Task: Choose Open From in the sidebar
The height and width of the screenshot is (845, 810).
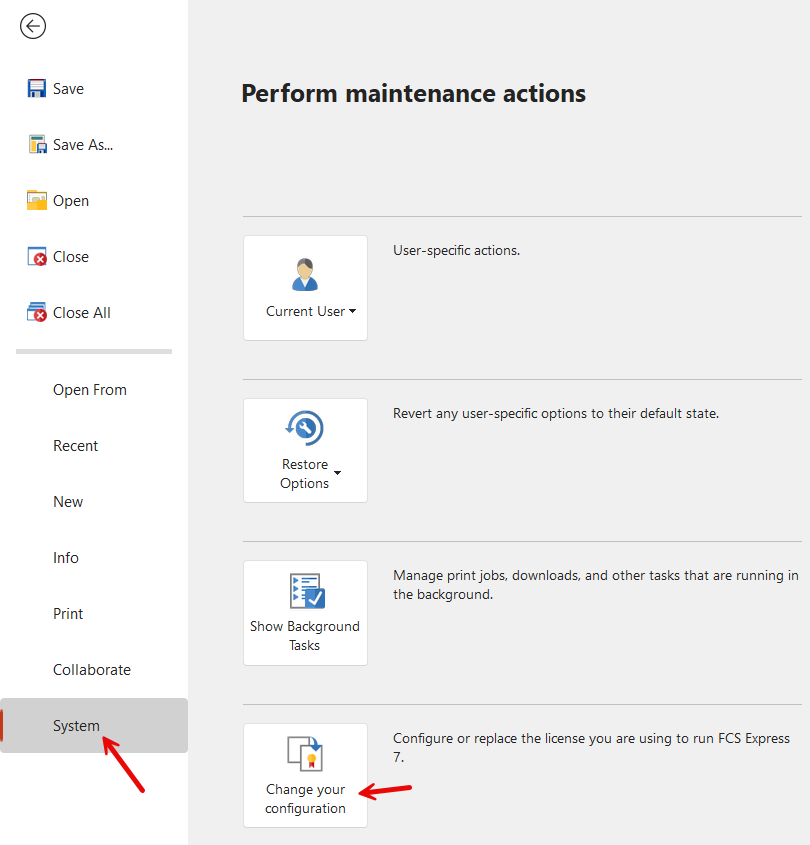Action: pos(90,390)
